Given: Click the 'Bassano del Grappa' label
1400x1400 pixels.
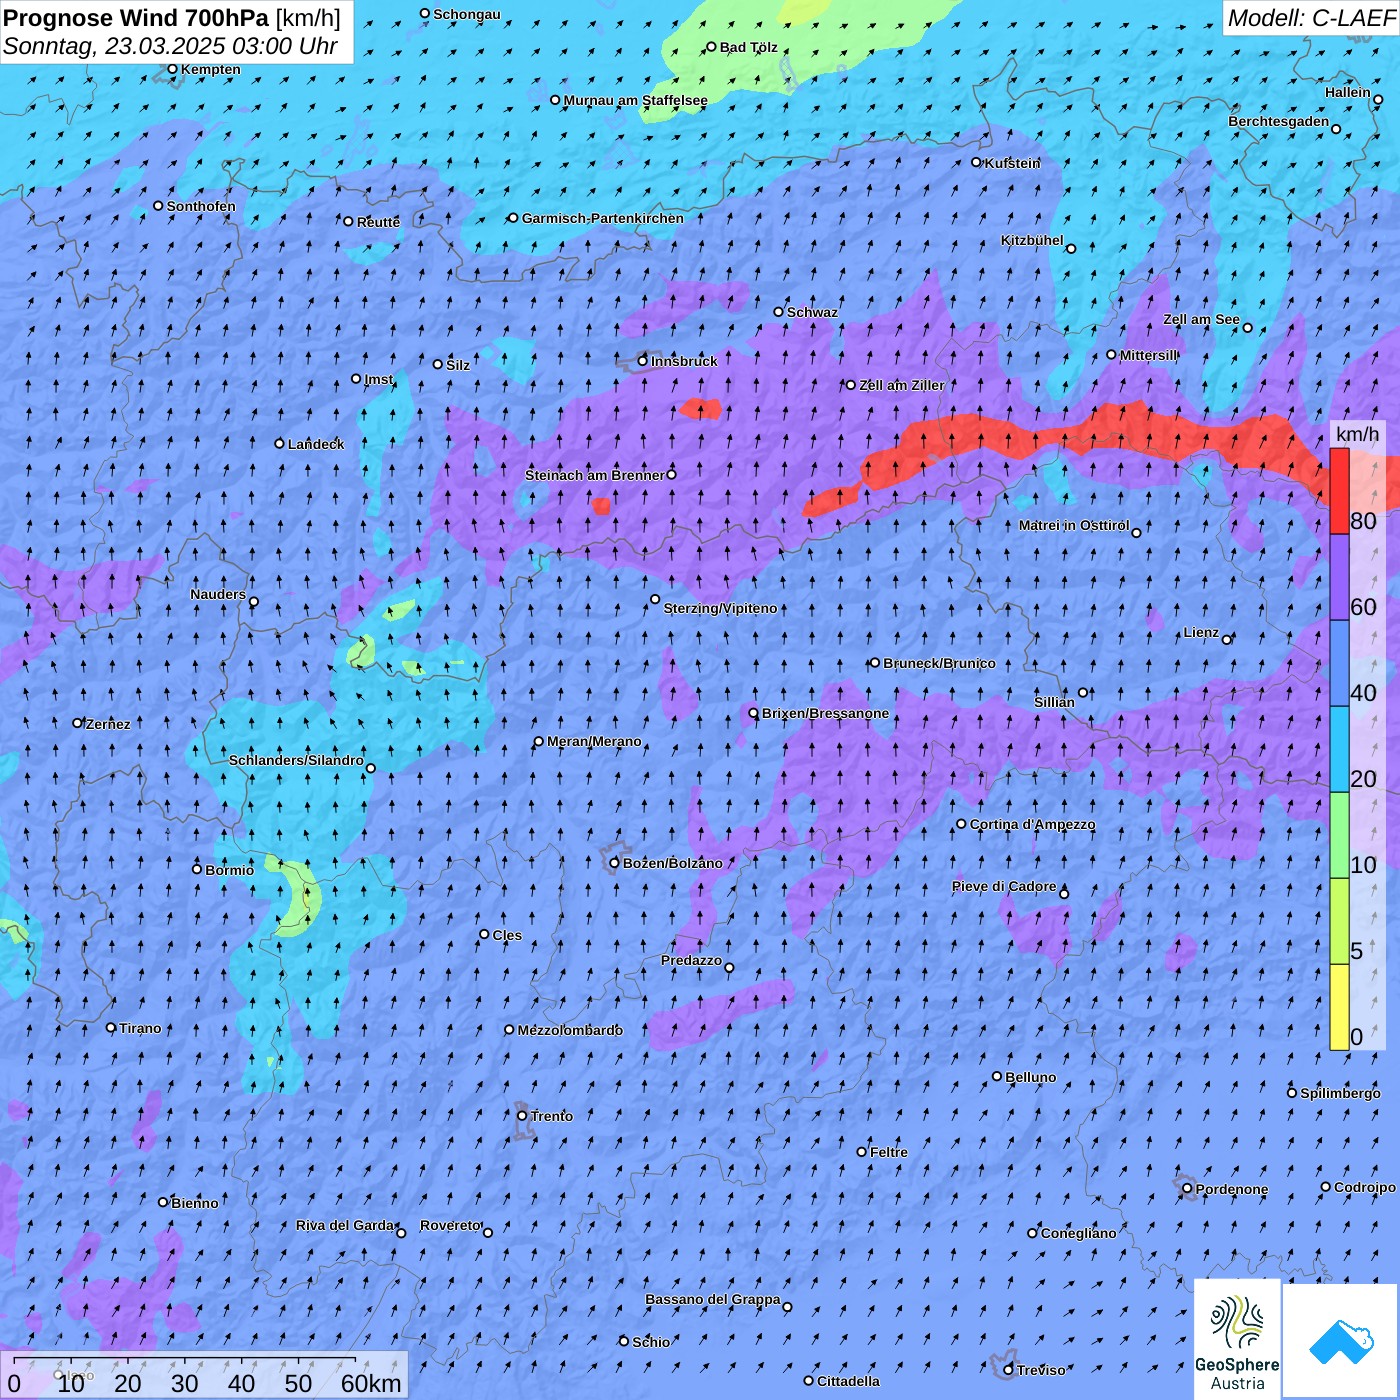Looking at the screenshot, I should tap(713, 1299).
